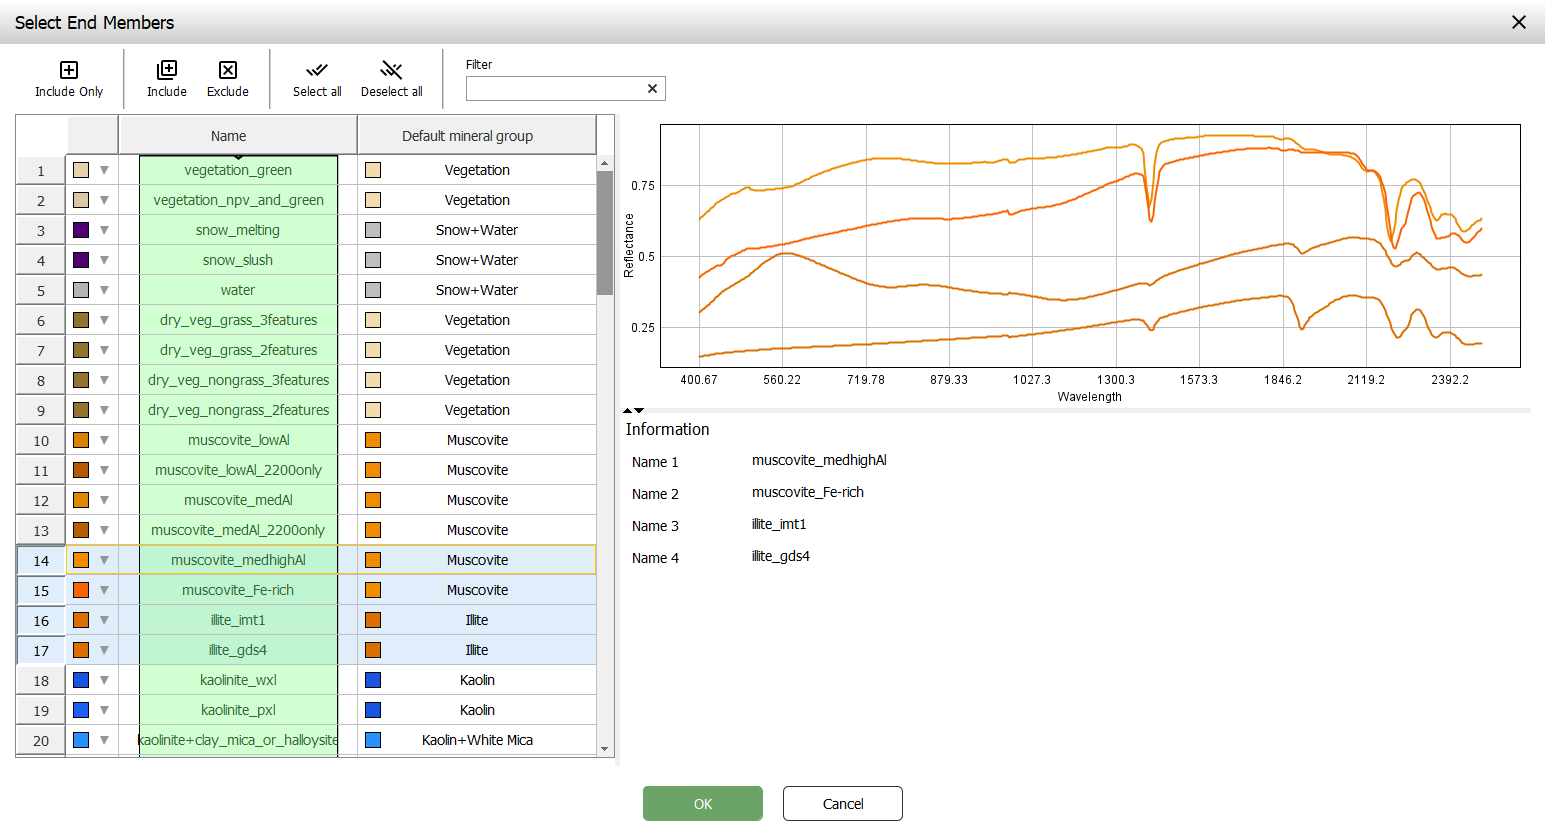Open color dropdown arrow for kaolinite_wxl row
1545x834 pixels.
coord(104,680)
